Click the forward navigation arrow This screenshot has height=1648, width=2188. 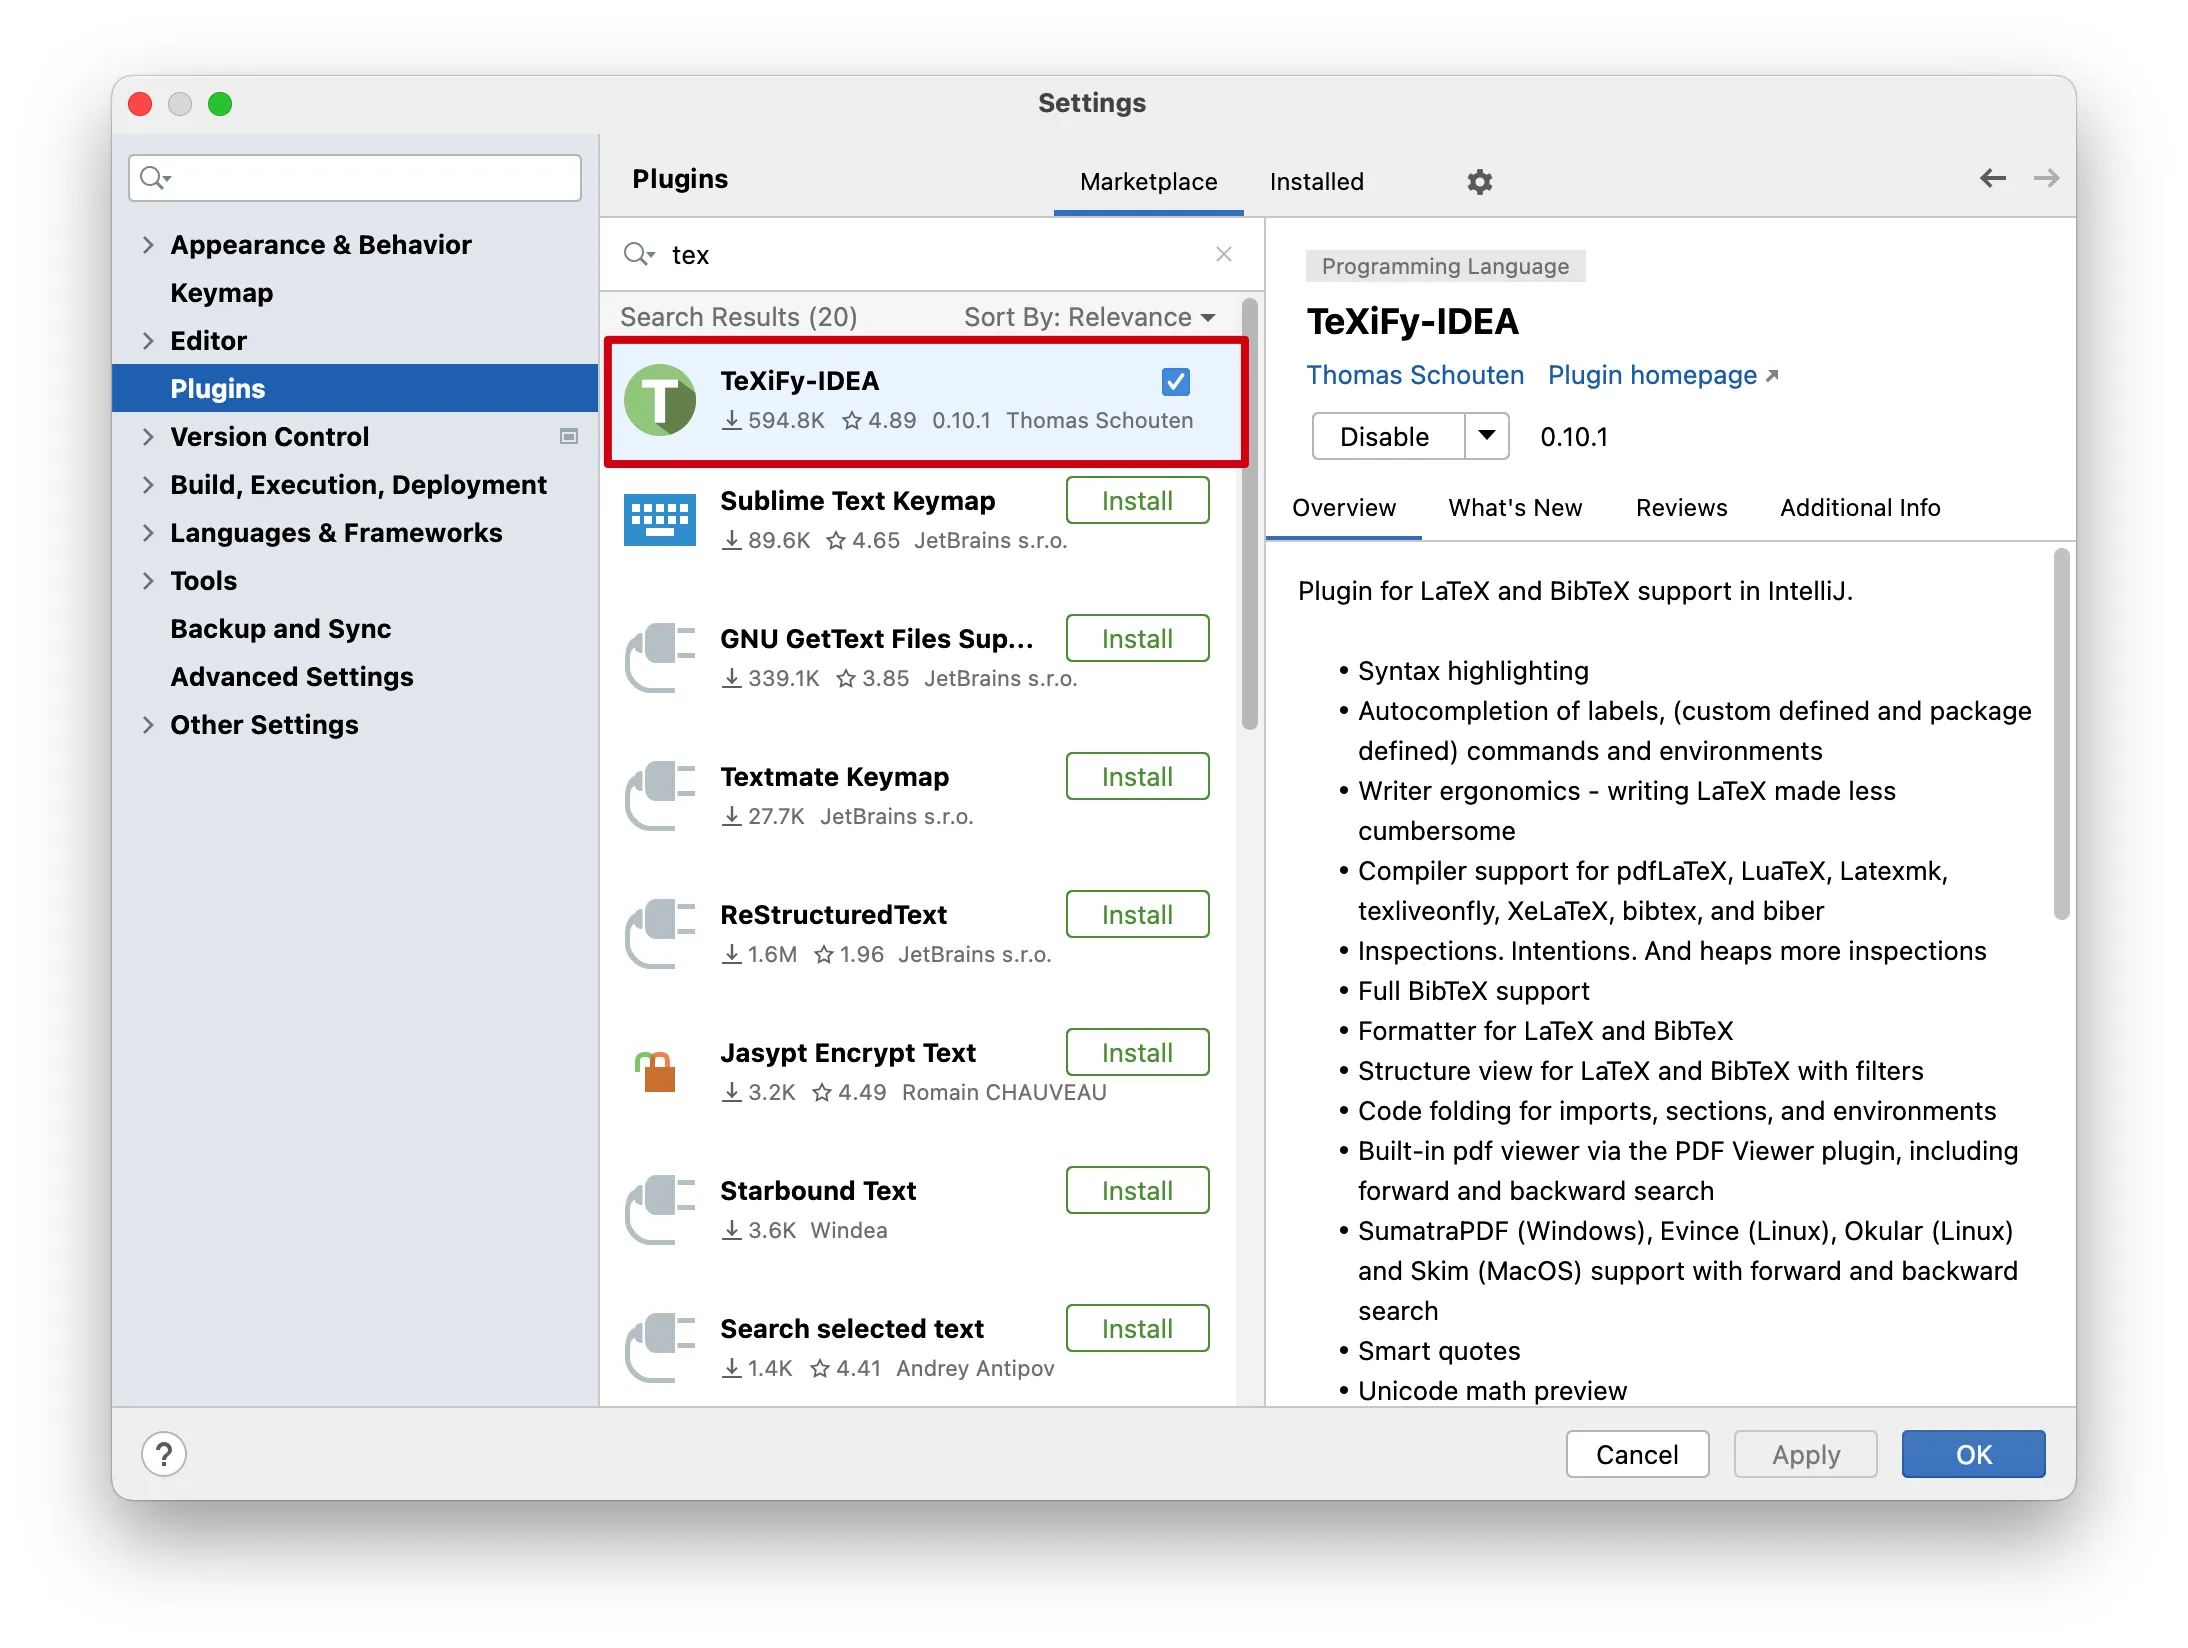pos(2046,178)
